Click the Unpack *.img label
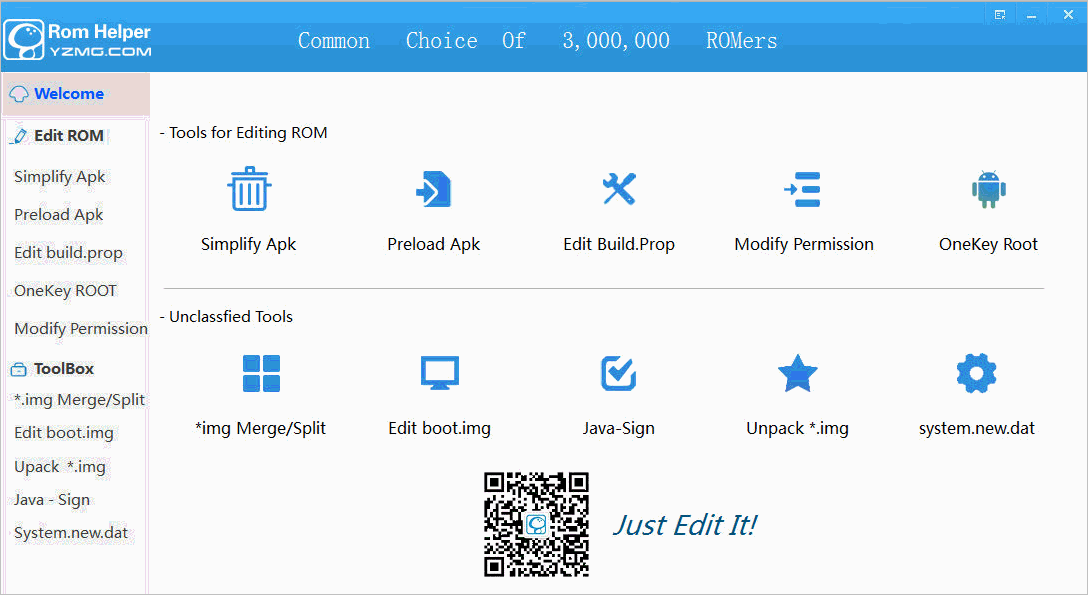 click(797, 429)
